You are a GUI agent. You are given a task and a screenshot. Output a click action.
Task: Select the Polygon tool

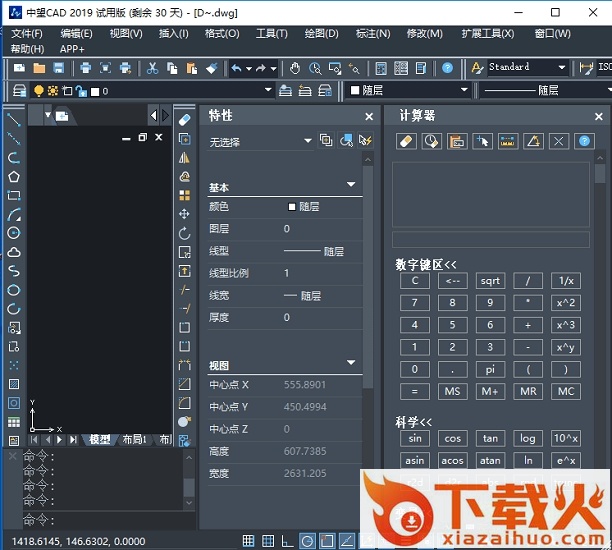coord(14,177)
